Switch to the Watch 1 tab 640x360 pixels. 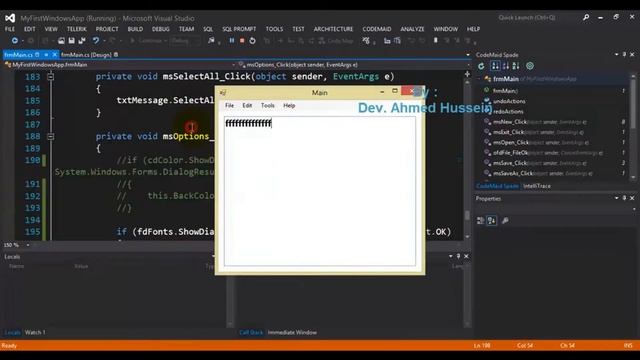(35, 332)
